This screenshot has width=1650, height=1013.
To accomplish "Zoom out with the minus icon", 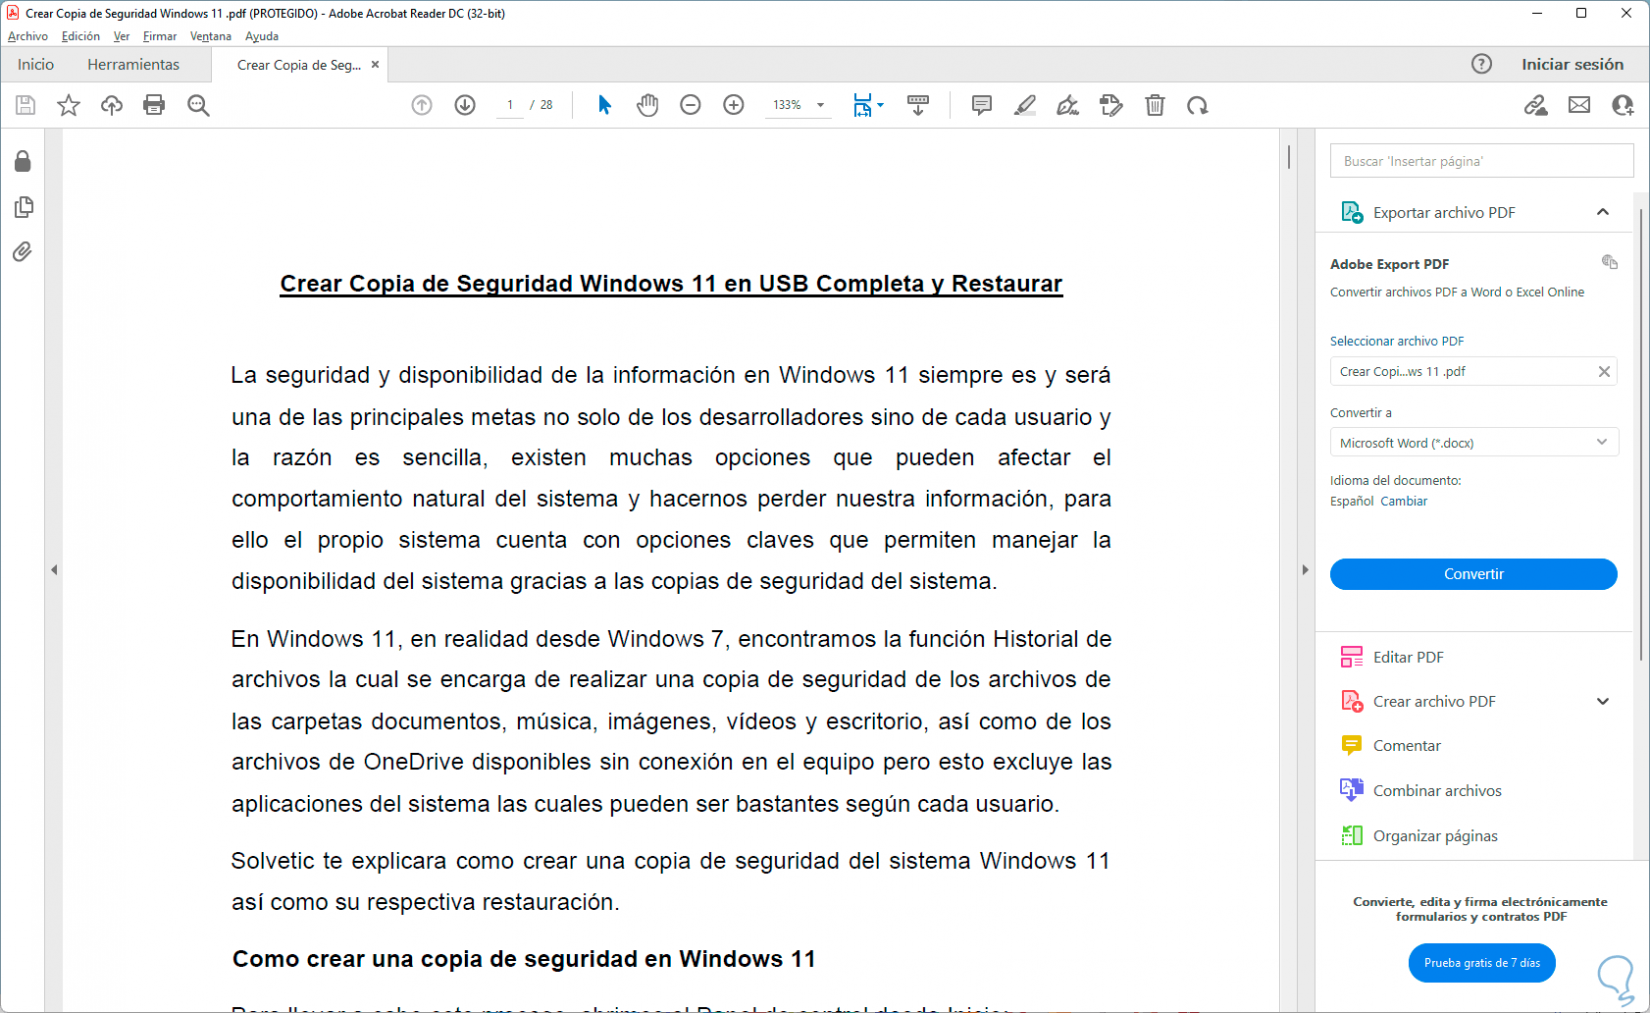I will [690, 105].
